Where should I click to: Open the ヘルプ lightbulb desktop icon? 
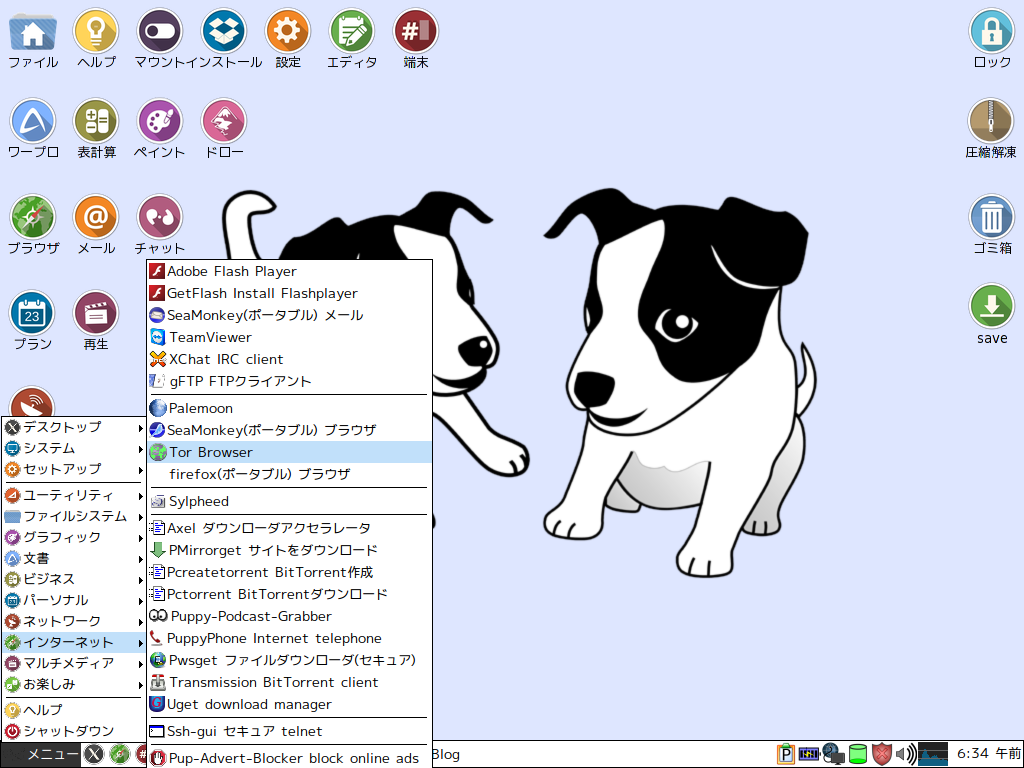pos(96,31)
